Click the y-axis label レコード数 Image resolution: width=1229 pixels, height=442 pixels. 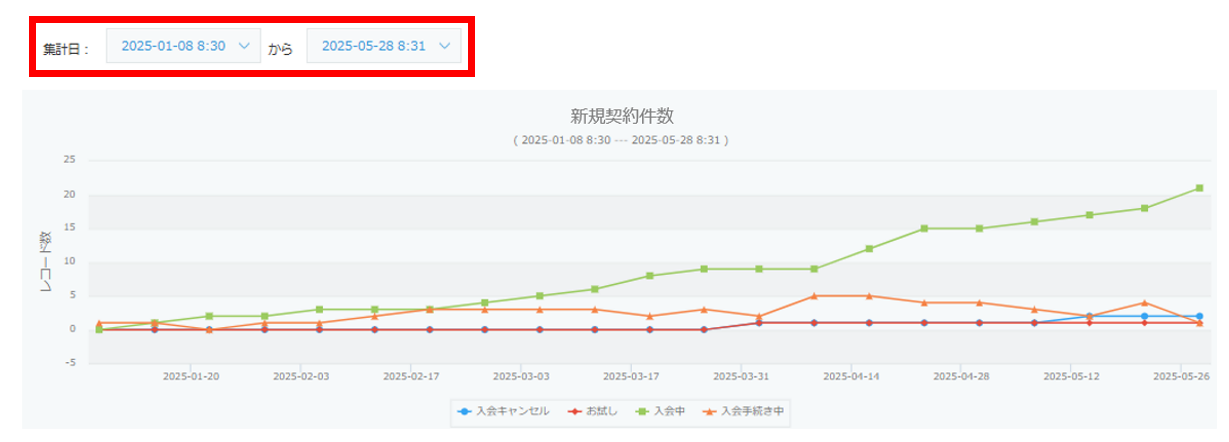tap(46, 262)
